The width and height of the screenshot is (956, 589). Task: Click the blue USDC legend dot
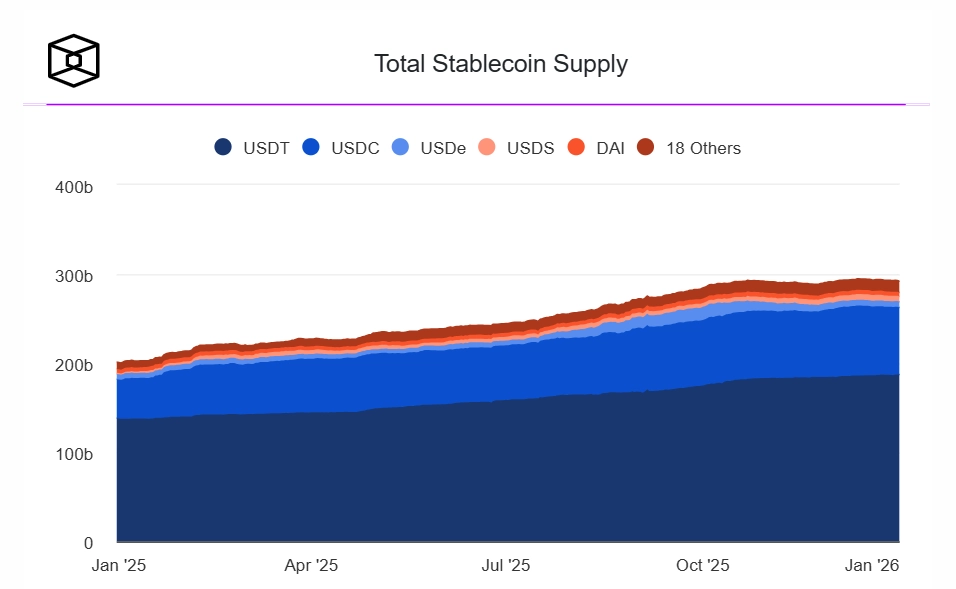[311, 148]
